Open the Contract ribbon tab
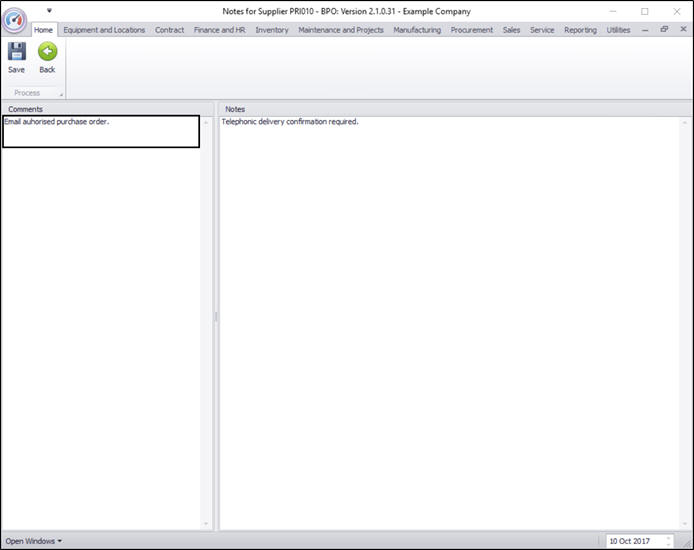694x550 pixels. 170,30
